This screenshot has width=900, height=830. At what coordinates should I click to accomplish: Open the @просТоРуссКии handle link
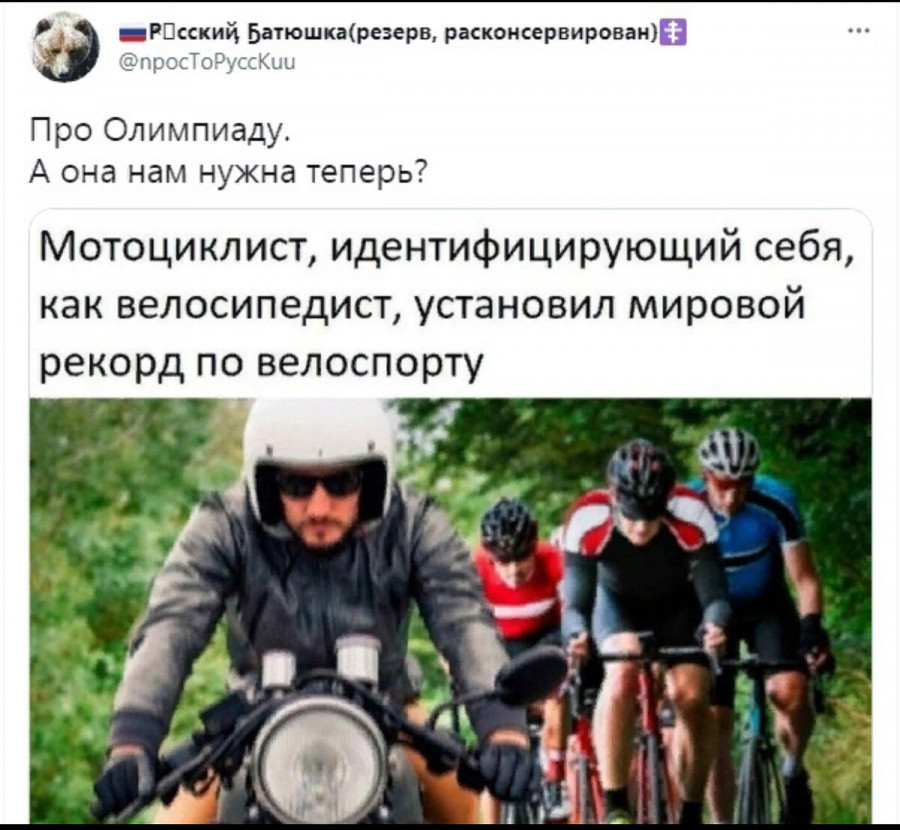(x=207, y=61)
